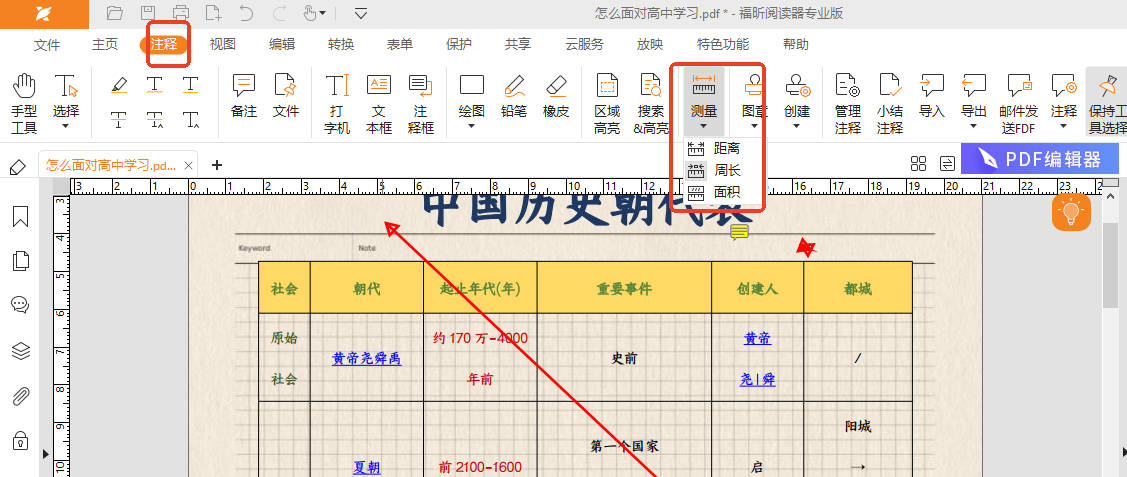
Task: Open a new tab with plus
Action: [x=216, y=165]
